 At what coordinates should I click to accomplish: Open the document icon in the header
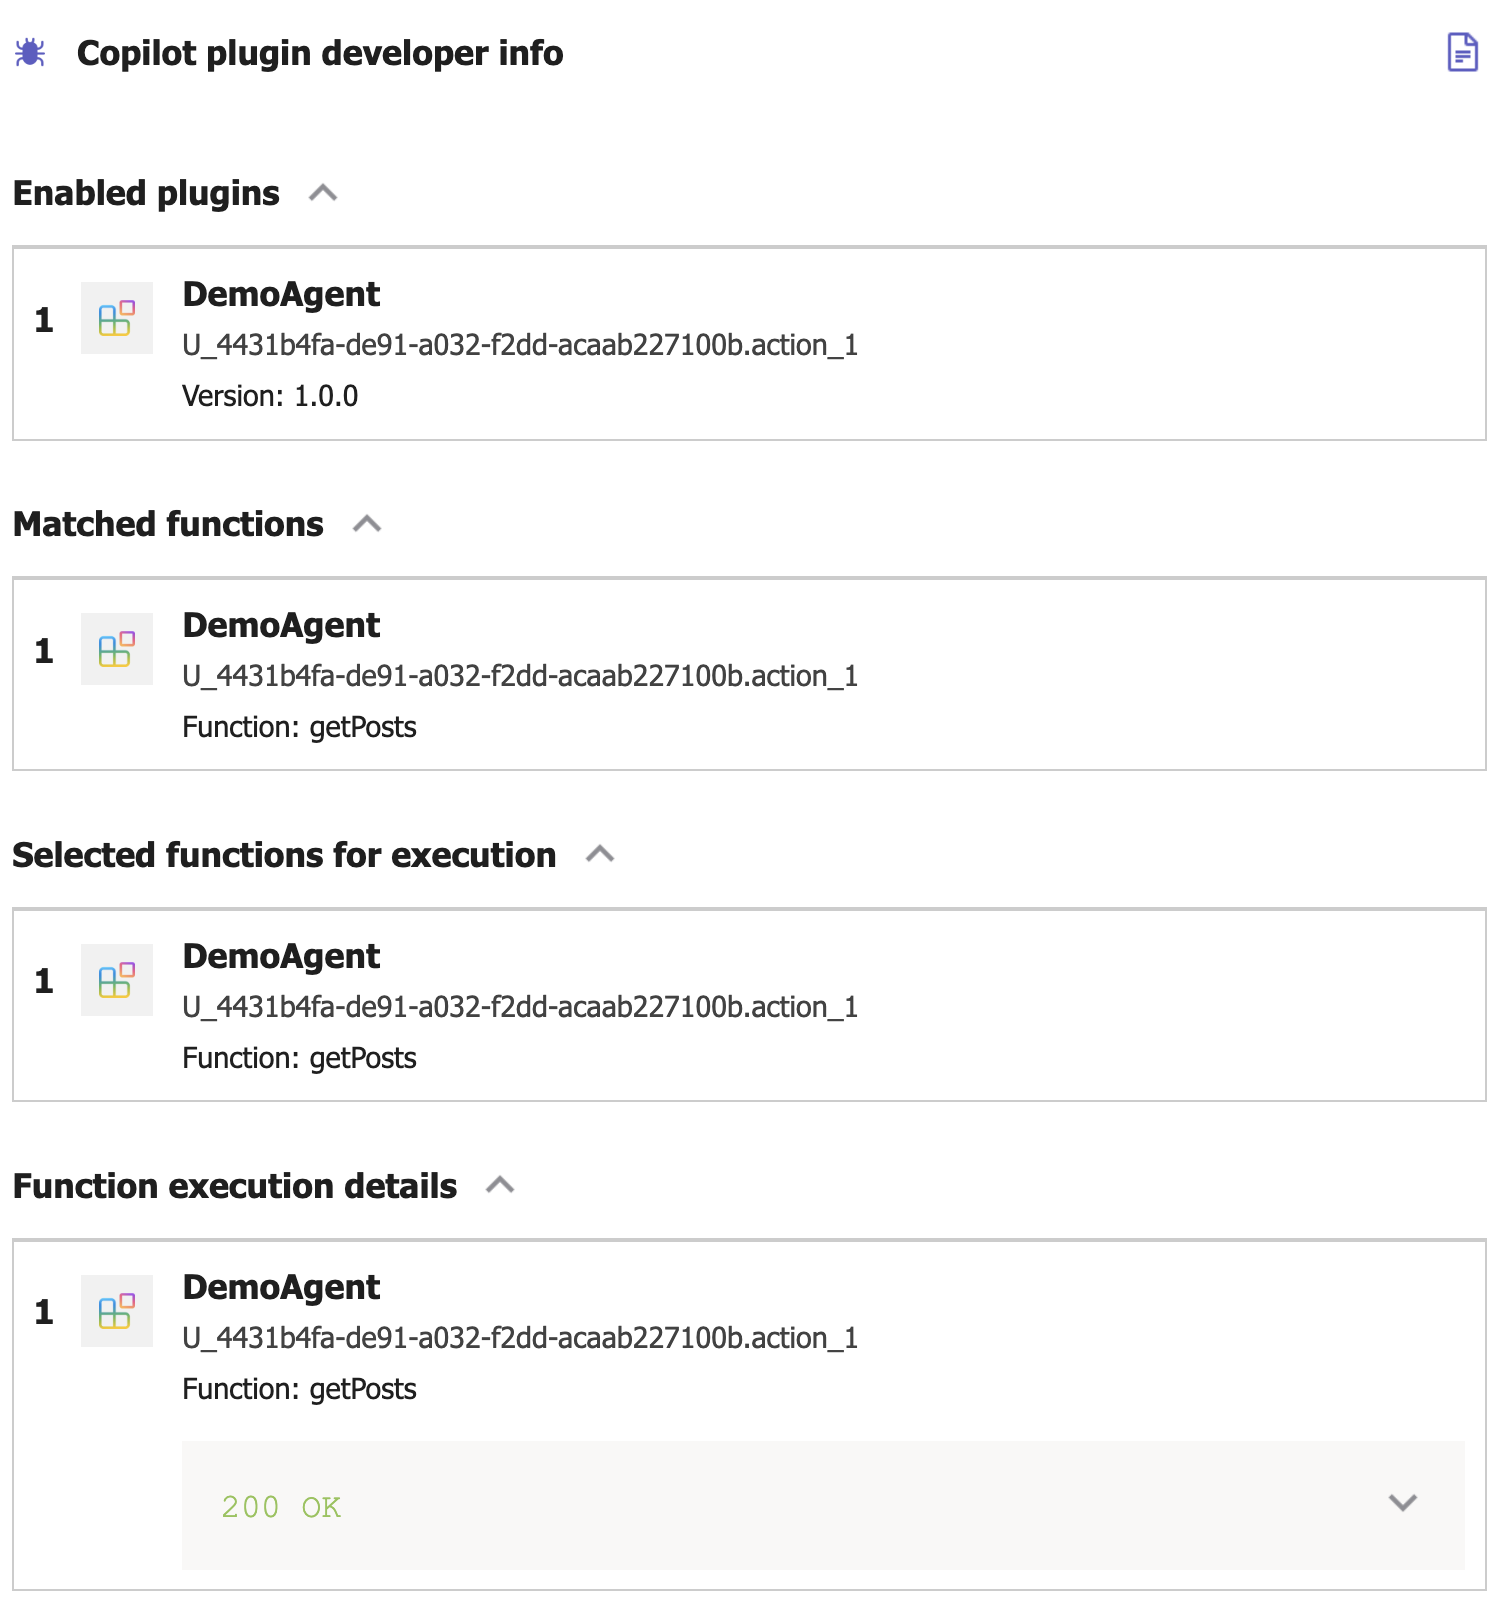pos(1462,52)
